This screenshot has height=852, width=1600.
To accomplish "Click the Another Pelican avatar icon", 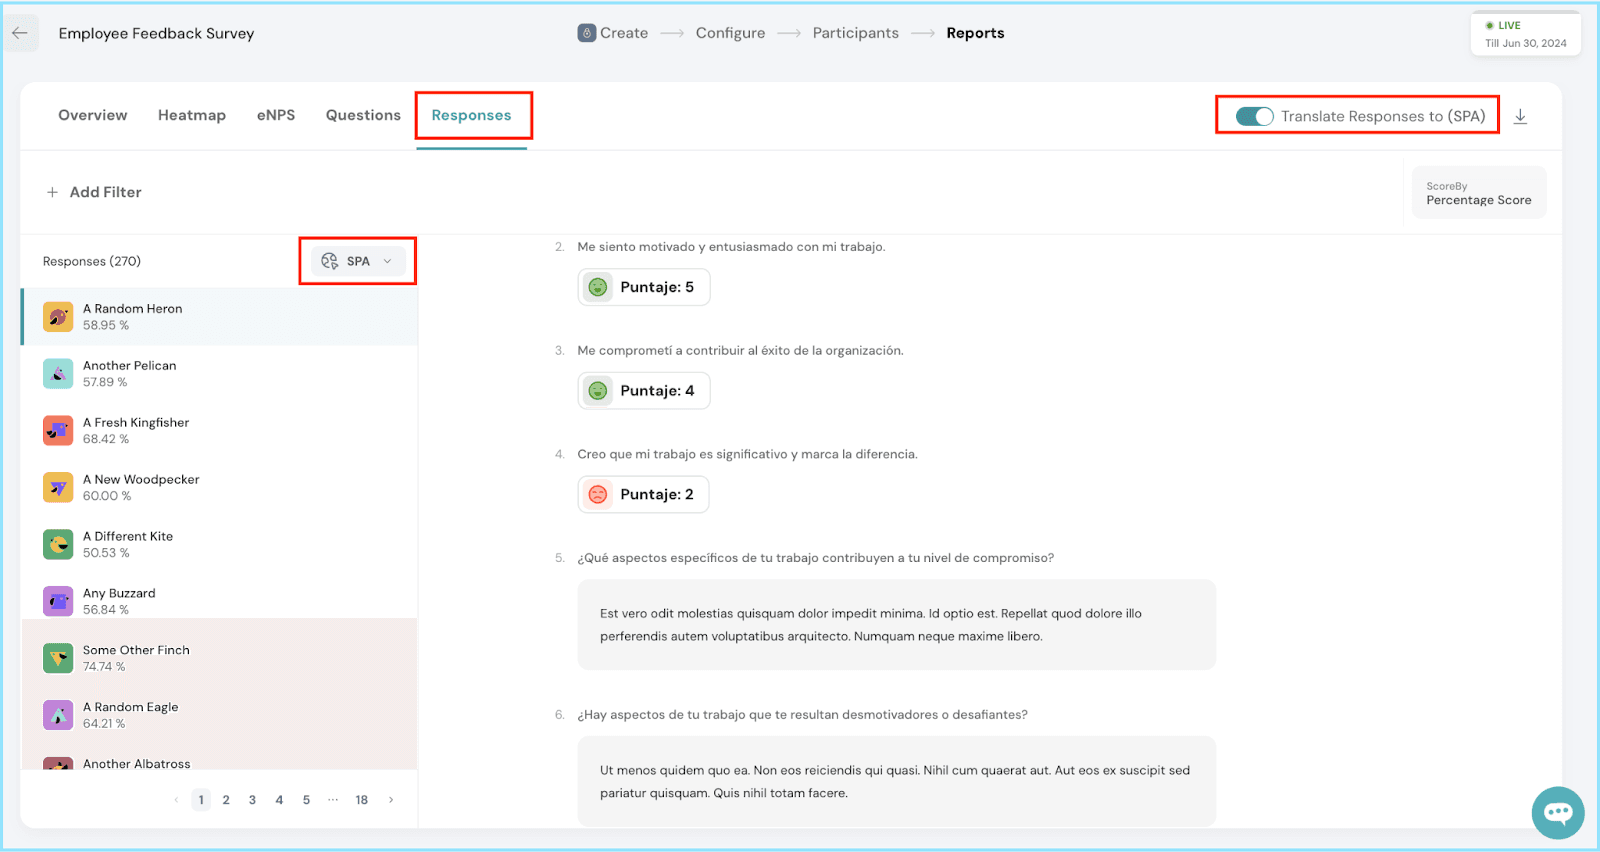I will pyautogui.click(x=58, y=374).
